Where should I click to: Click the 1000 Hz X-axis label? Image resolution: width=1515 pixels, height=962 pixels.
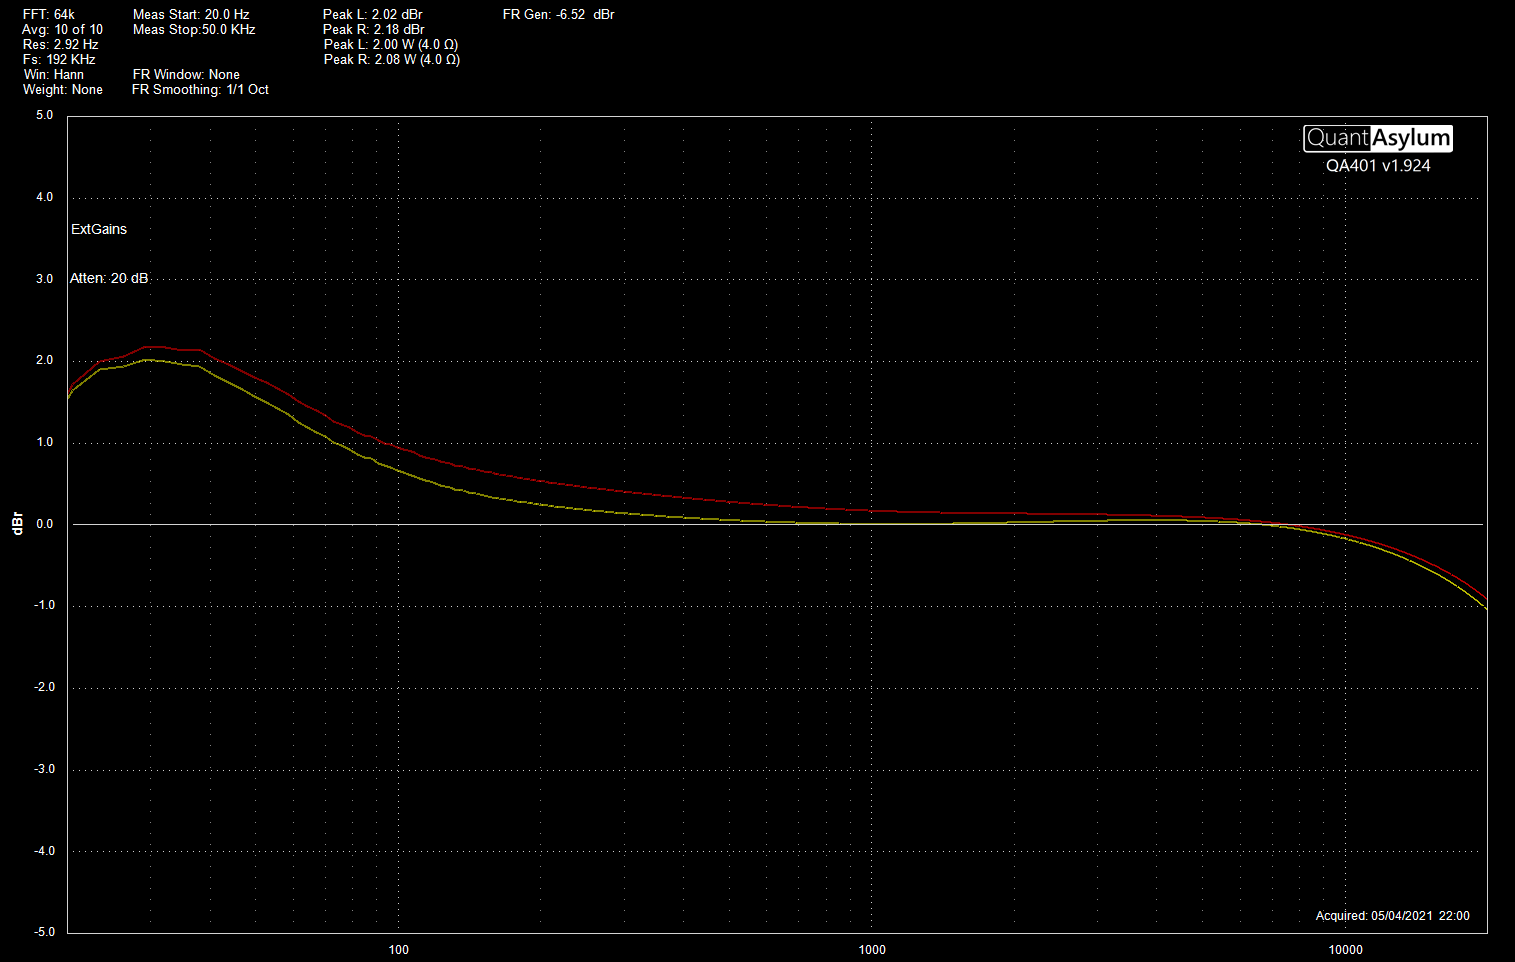click(x=872, y=950)
